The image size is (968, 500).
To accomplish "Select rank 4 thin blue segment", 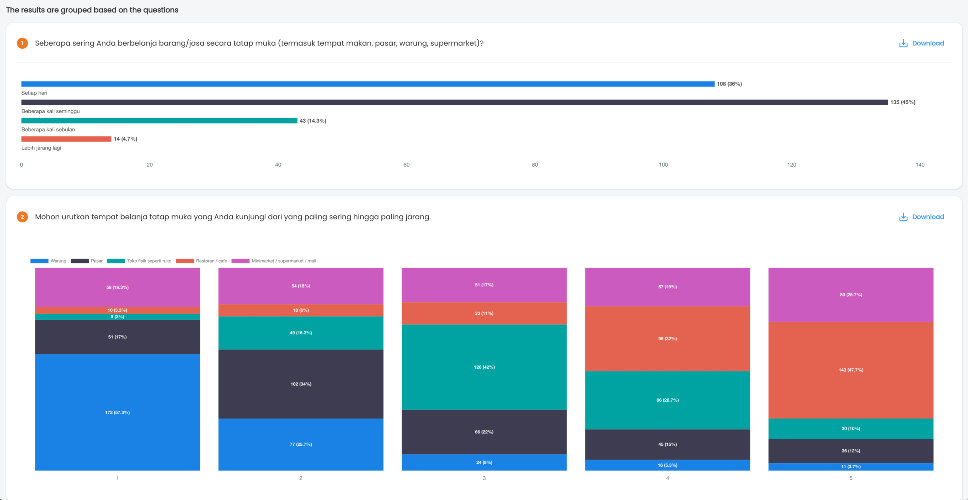I will click(x=667, y=465).
